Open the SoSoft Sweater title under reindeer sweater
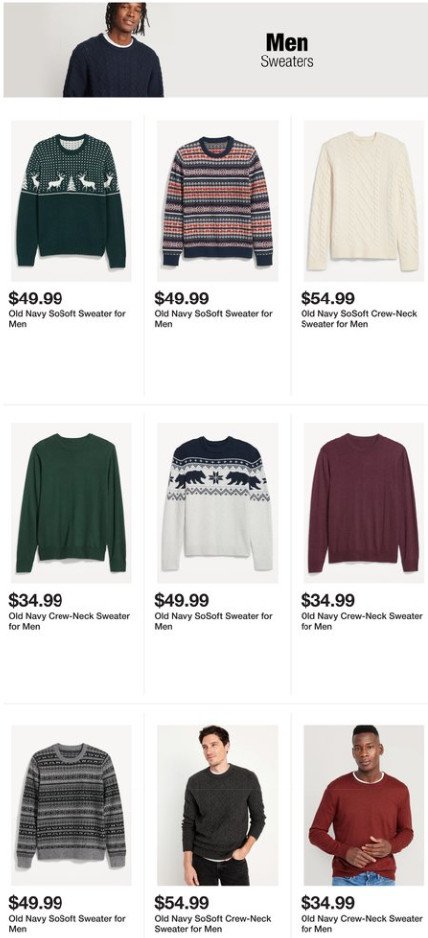 [67, 319]
